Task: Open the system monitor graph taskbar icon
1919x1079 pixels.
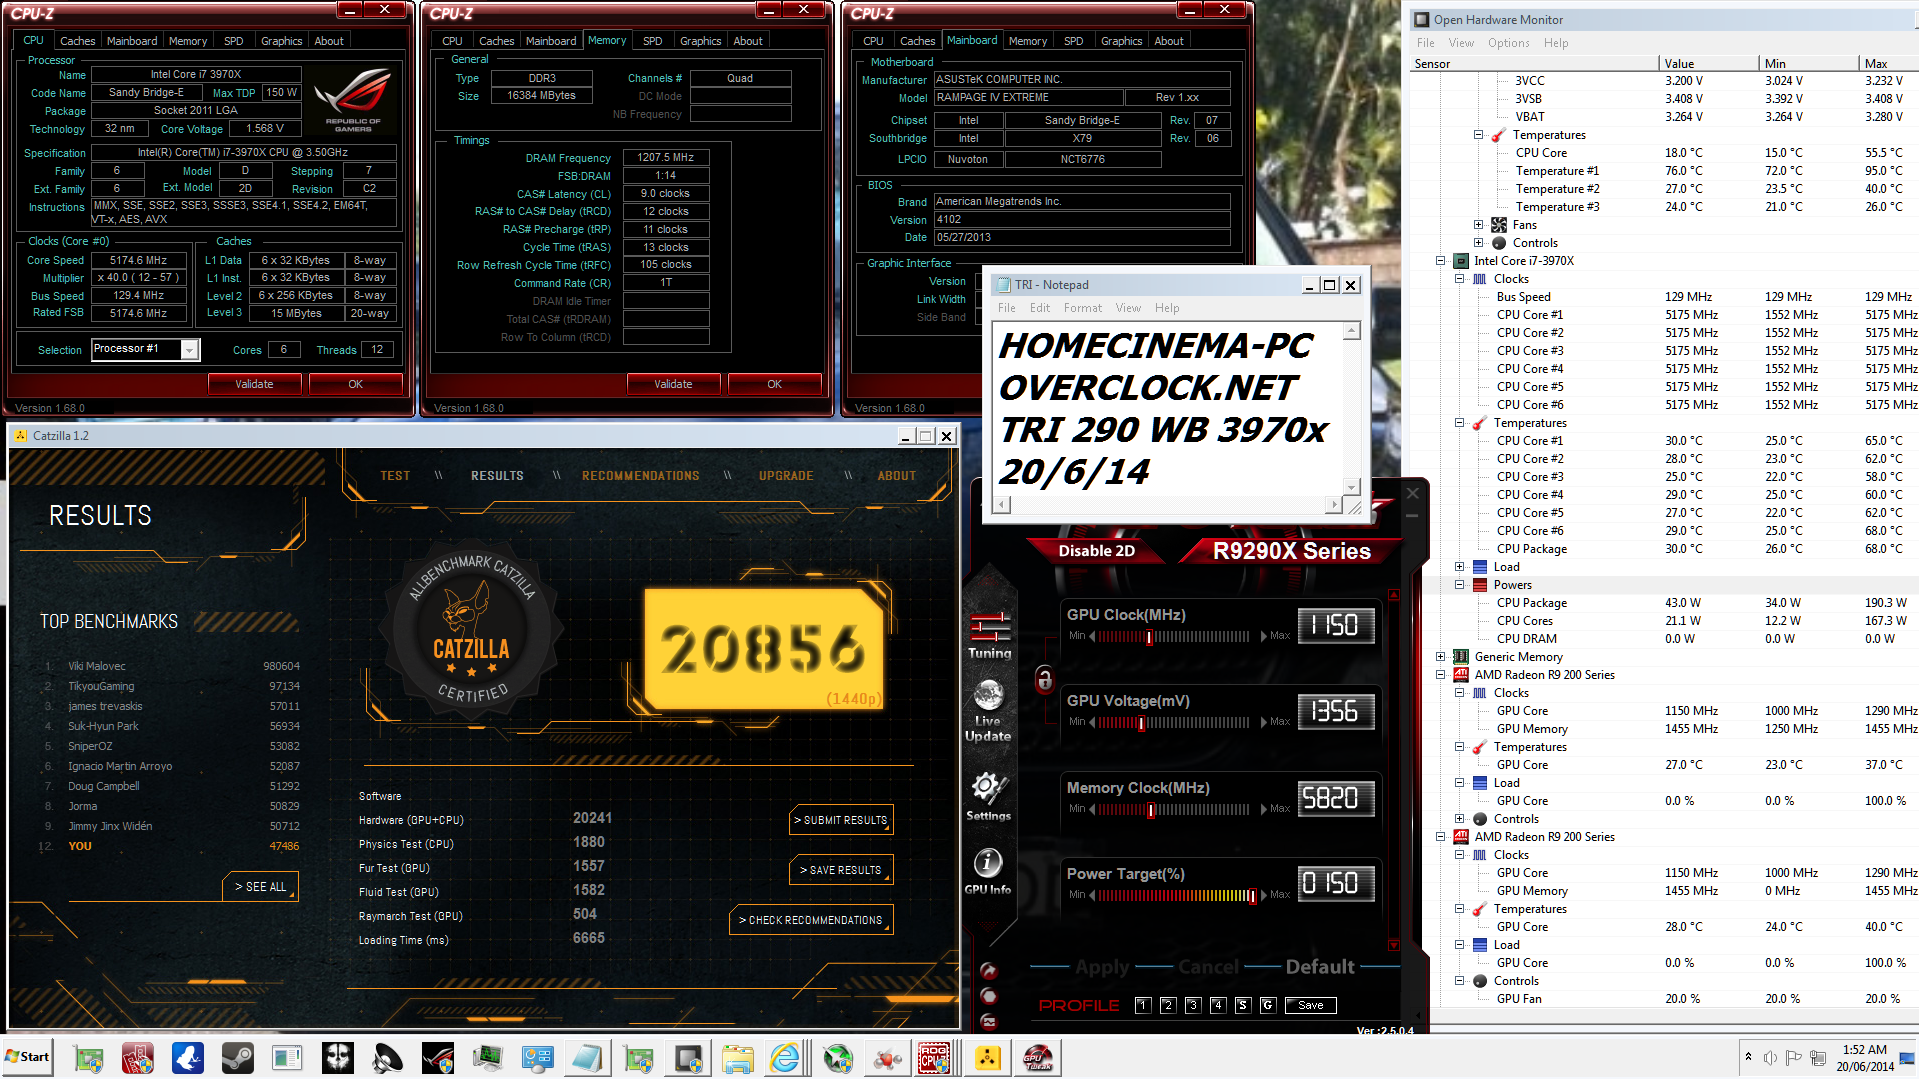Action: 487,1058
